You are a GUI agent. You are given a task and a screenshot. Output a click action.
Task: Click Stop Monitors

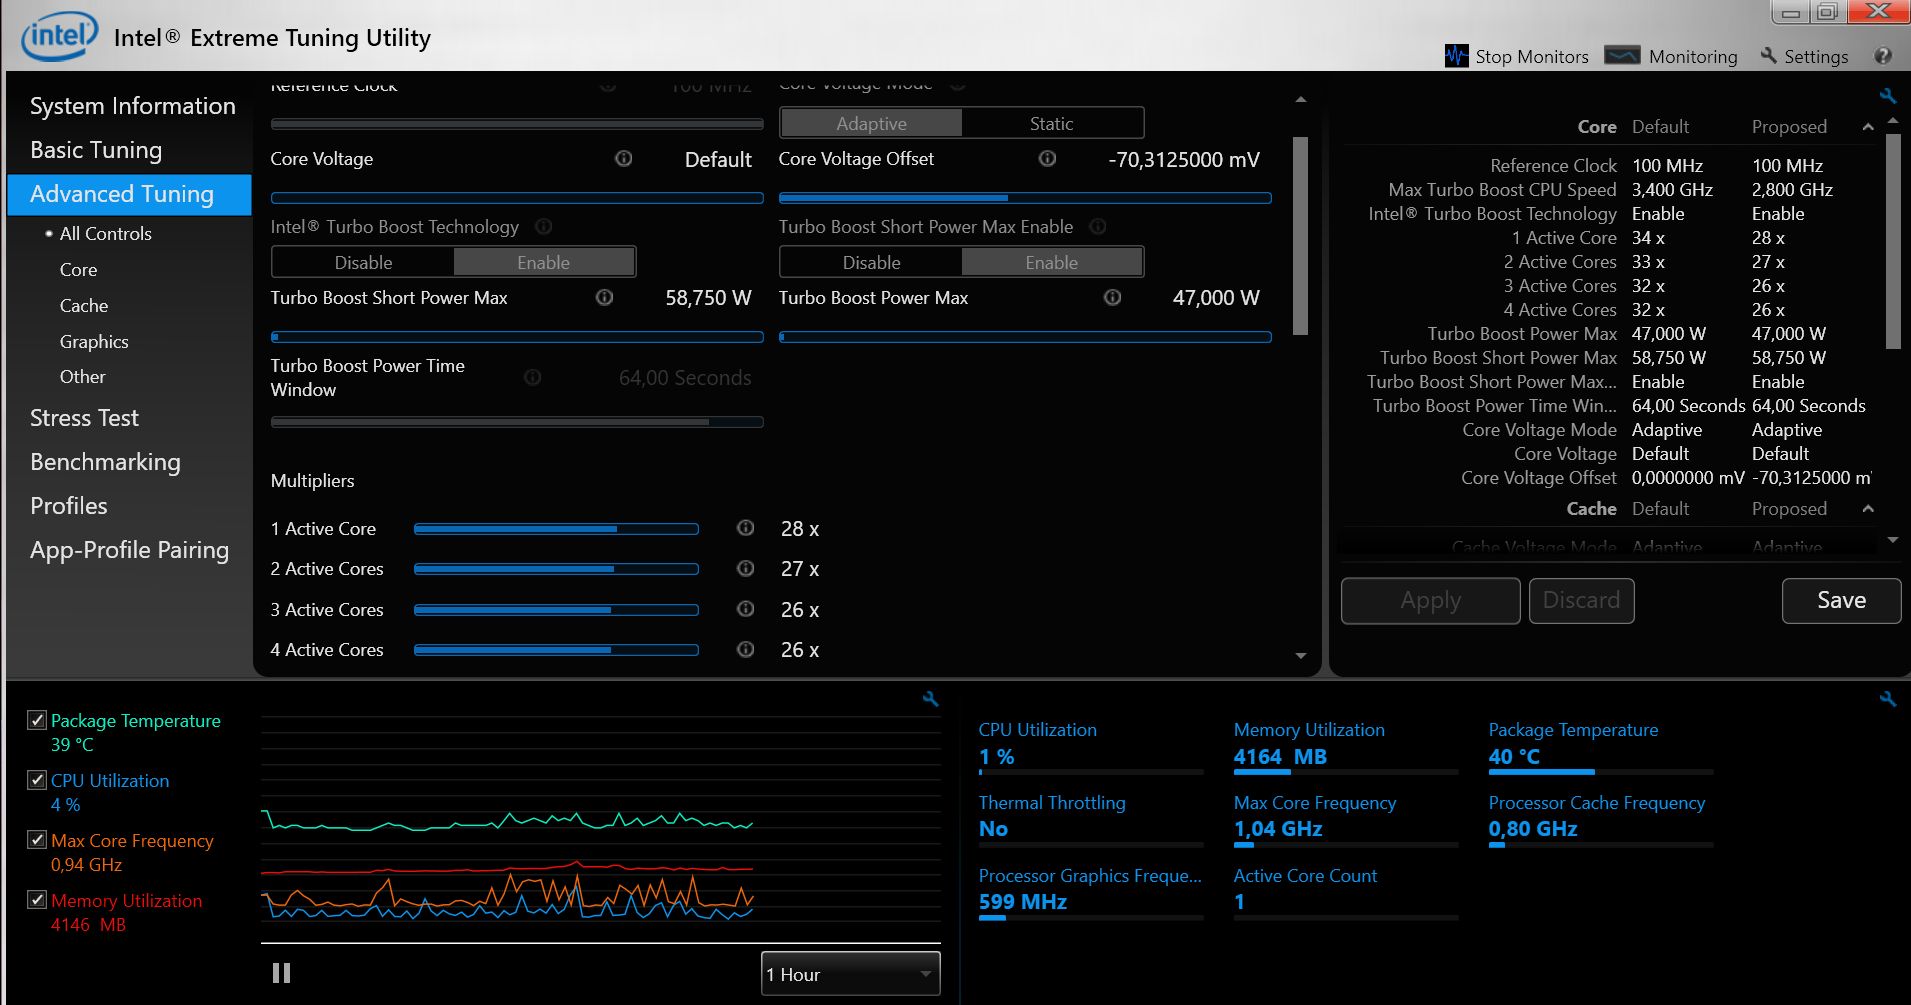[x=1517, y=56]
